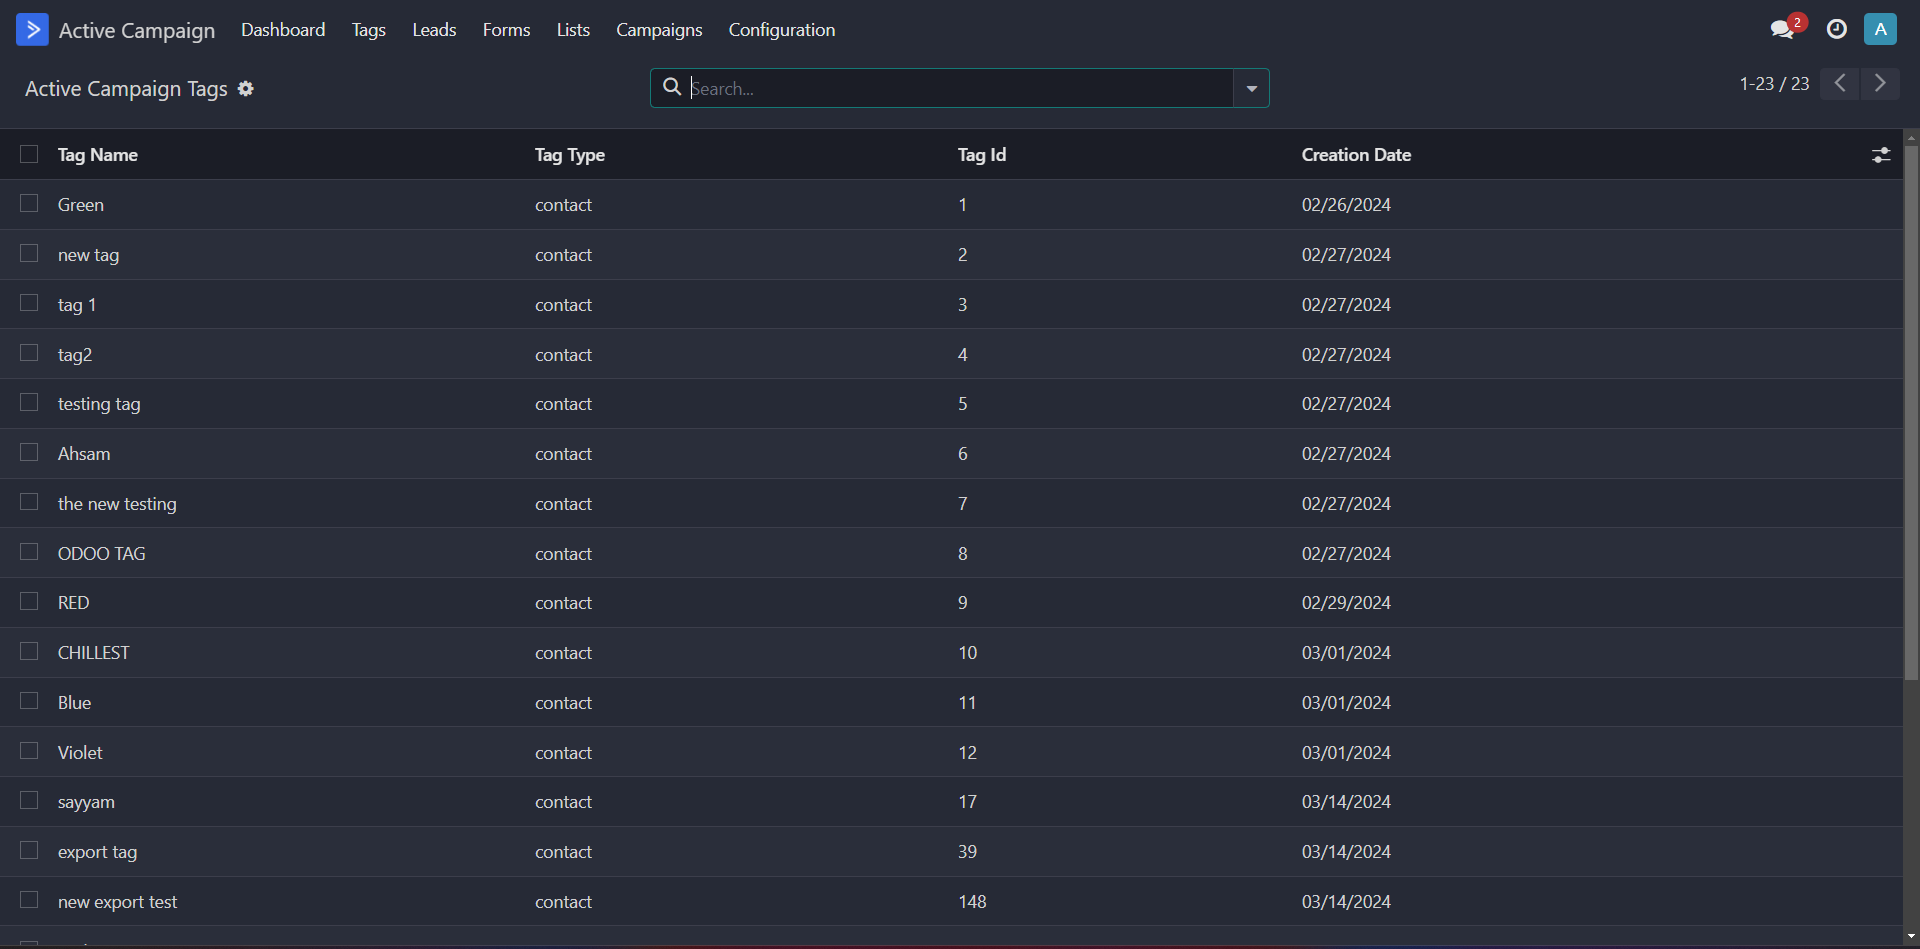Image resolution: width=1920 pixels, height=949 pixels.
Task: Sort by the Tag Type column header
Action: (x=570, y=155)
